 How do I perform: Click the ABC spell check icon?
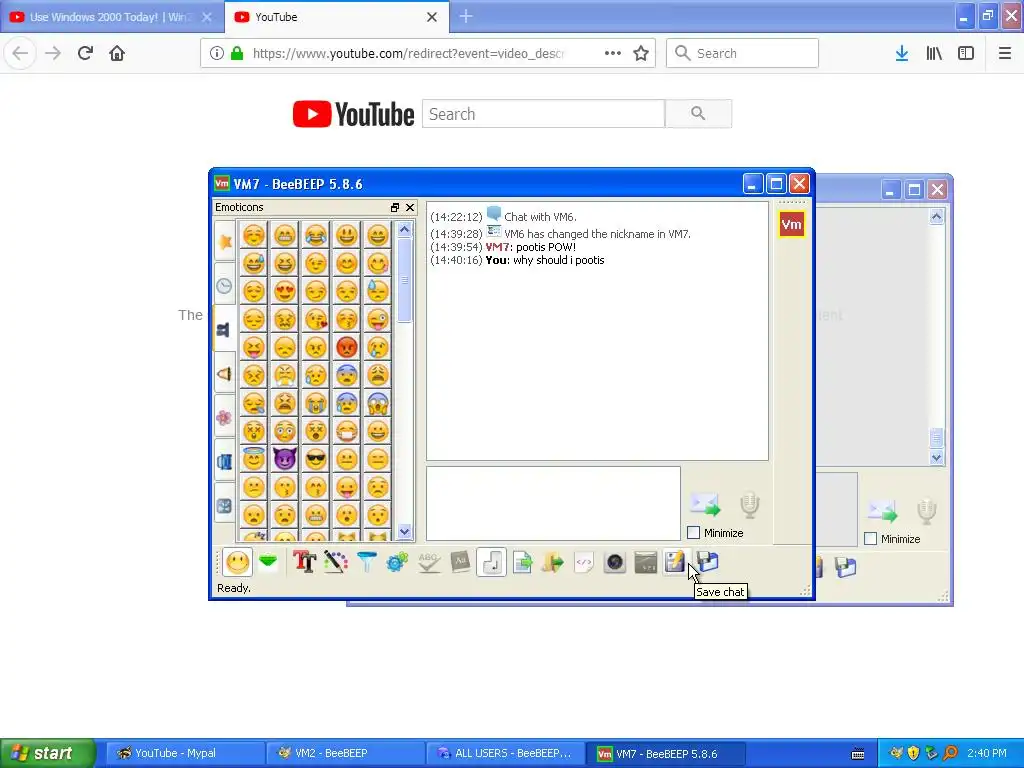coord(428,562)
